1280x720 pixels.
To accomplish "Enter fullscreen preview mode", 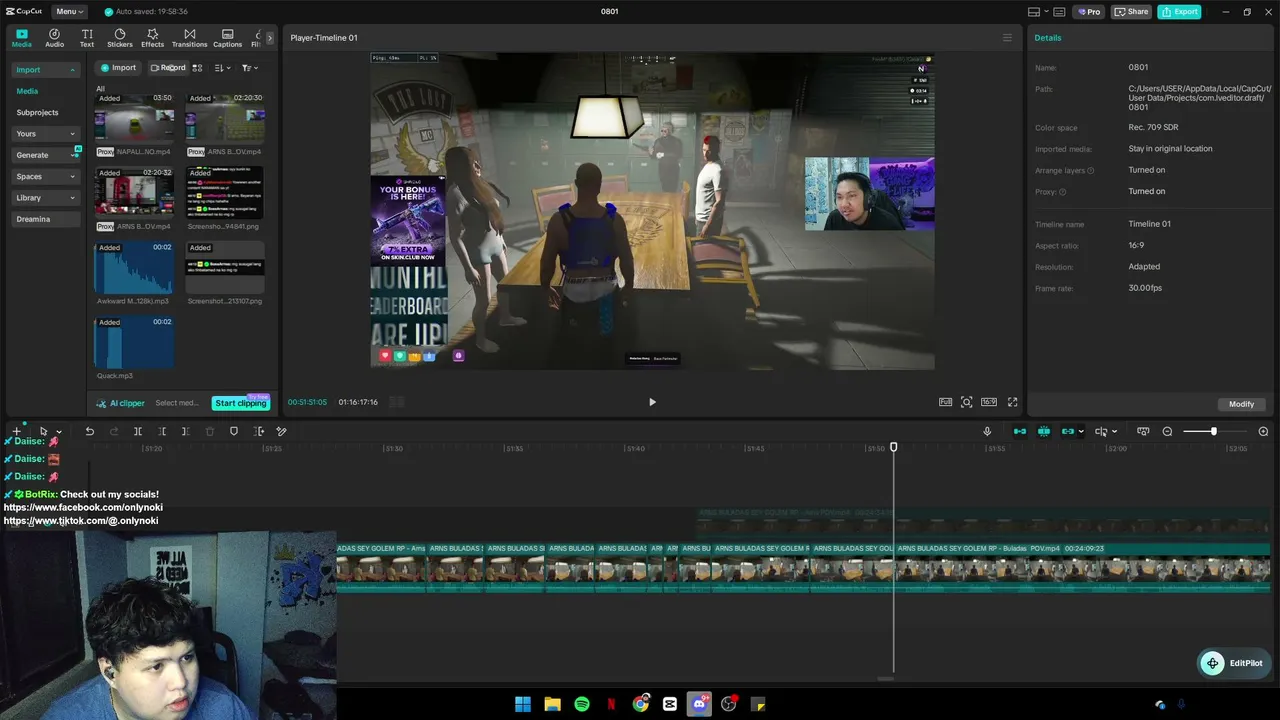I will (x=1012, y=402).
